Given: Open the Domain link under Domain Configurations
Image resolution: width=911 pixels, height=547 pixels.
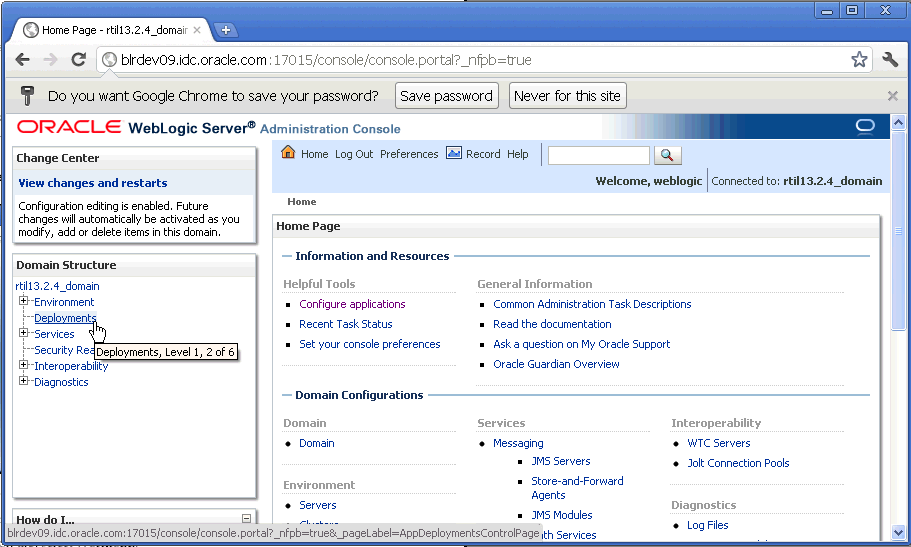Looking at the screenshot, I should [x=317, y=443].
